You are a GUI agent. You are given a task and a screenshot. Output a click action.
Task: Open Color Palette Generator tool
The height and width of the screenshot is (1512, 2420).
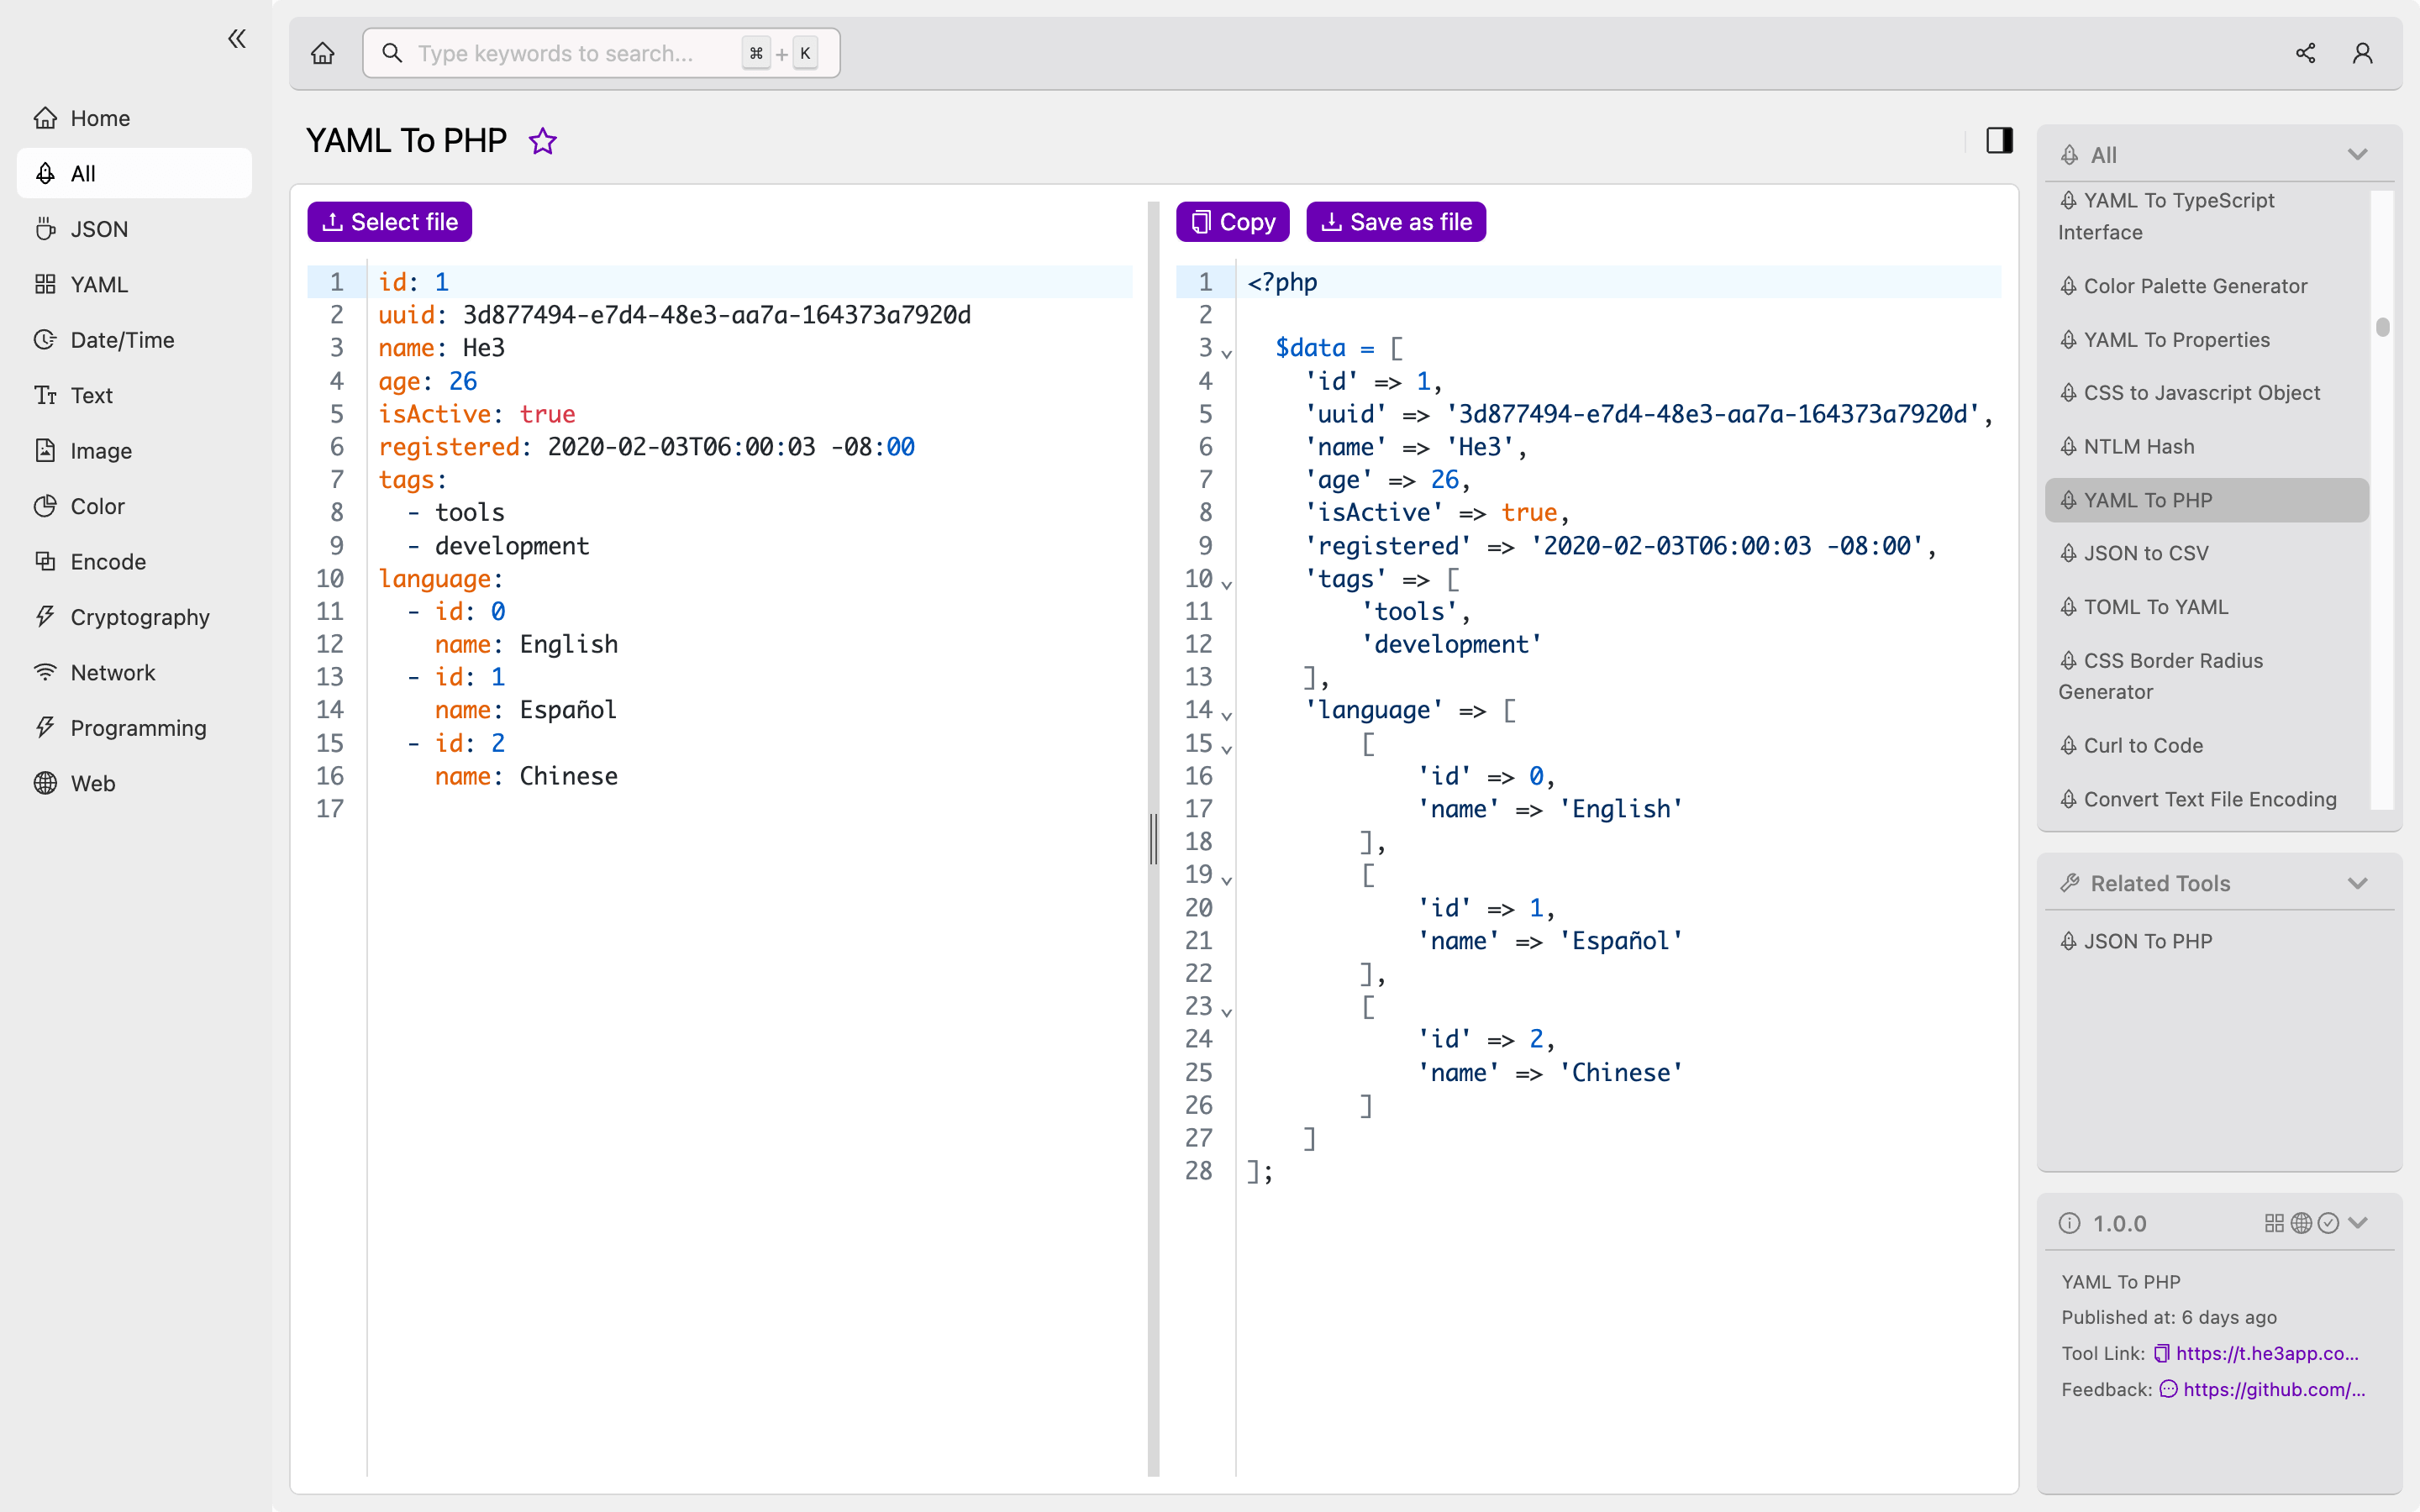[x=2207, y=286]
